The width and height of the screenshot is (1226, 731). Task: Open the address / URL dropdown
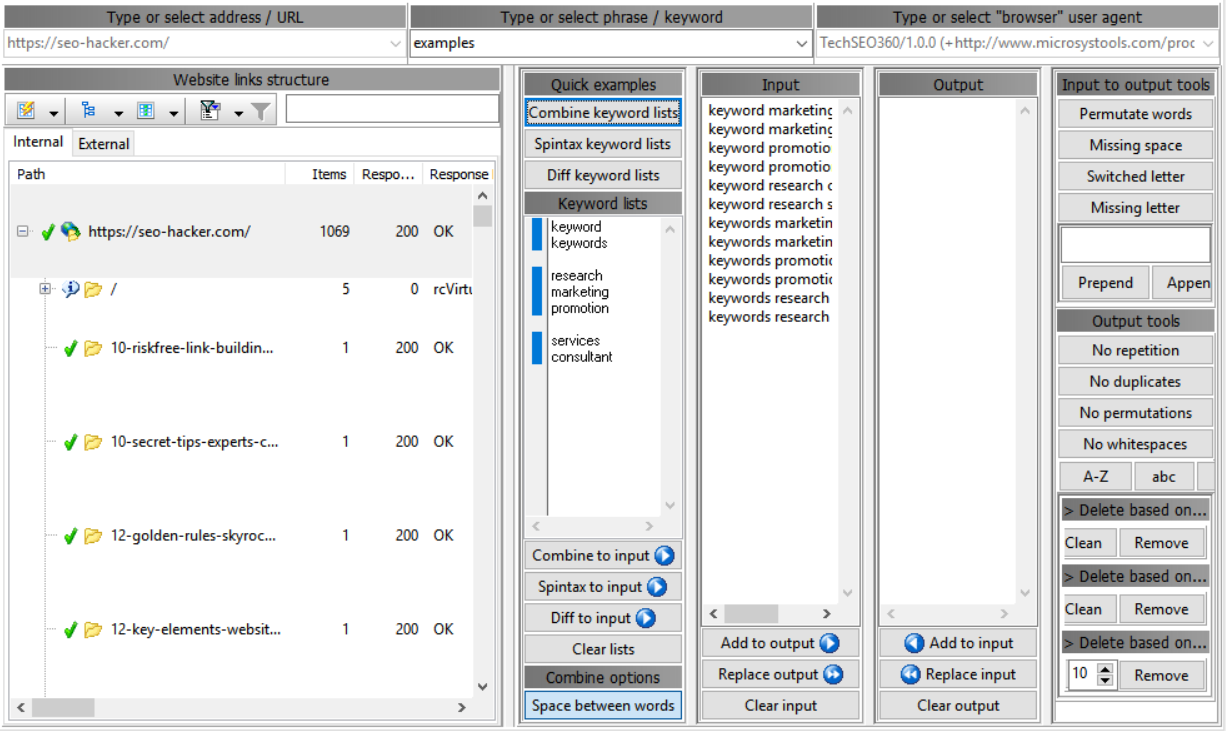(395, 43)
